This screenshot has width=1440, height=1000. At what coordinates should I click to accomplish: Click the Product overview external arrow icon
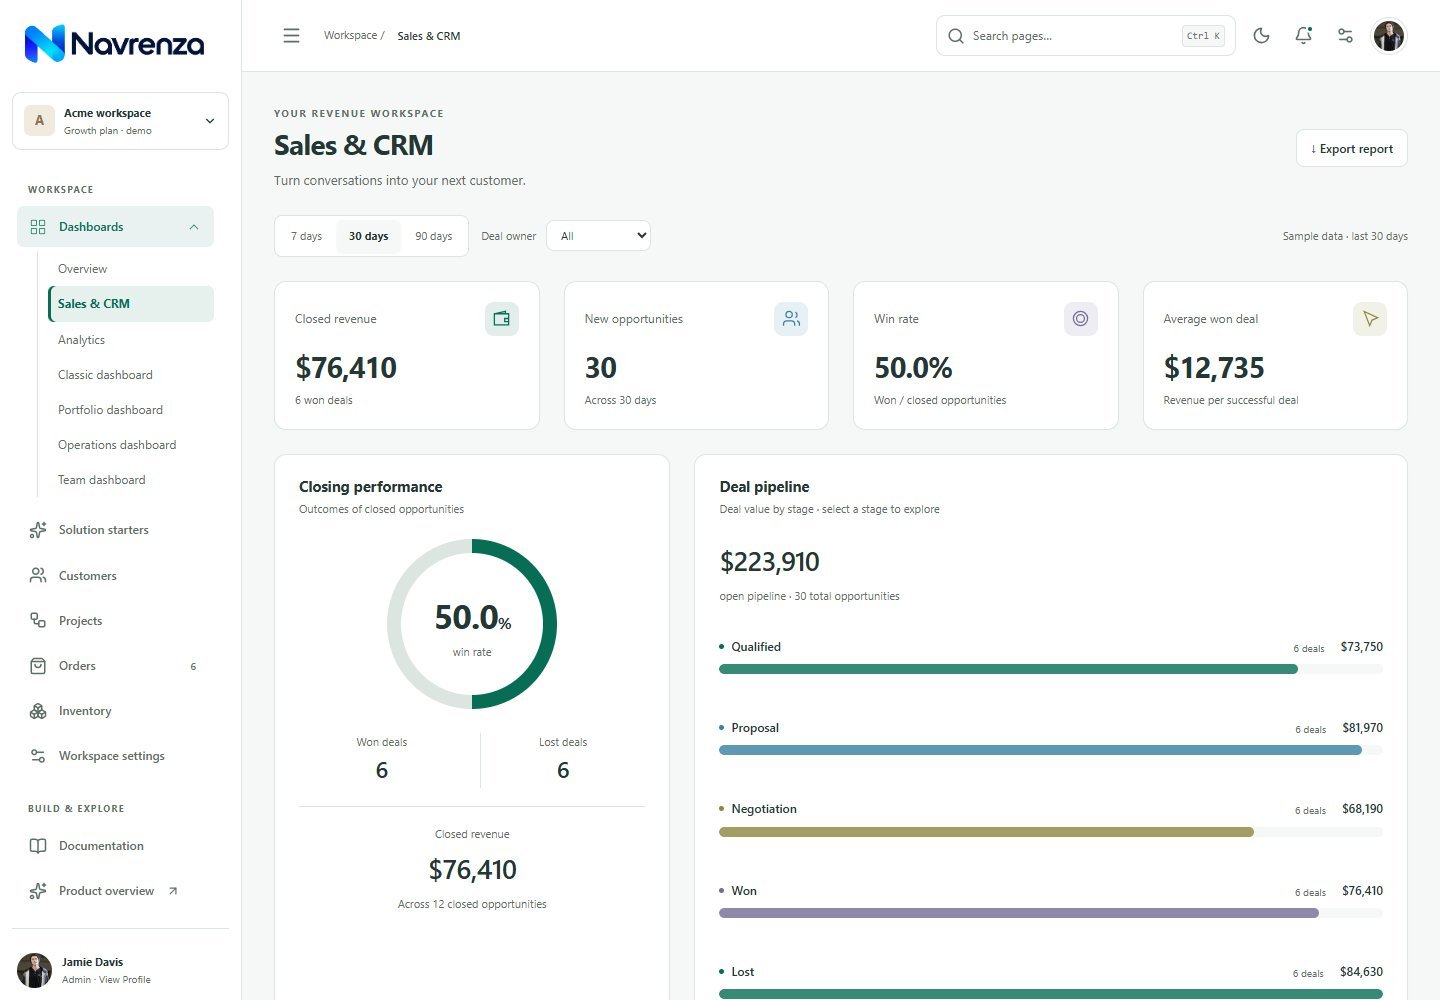click(x=173, y=891)
